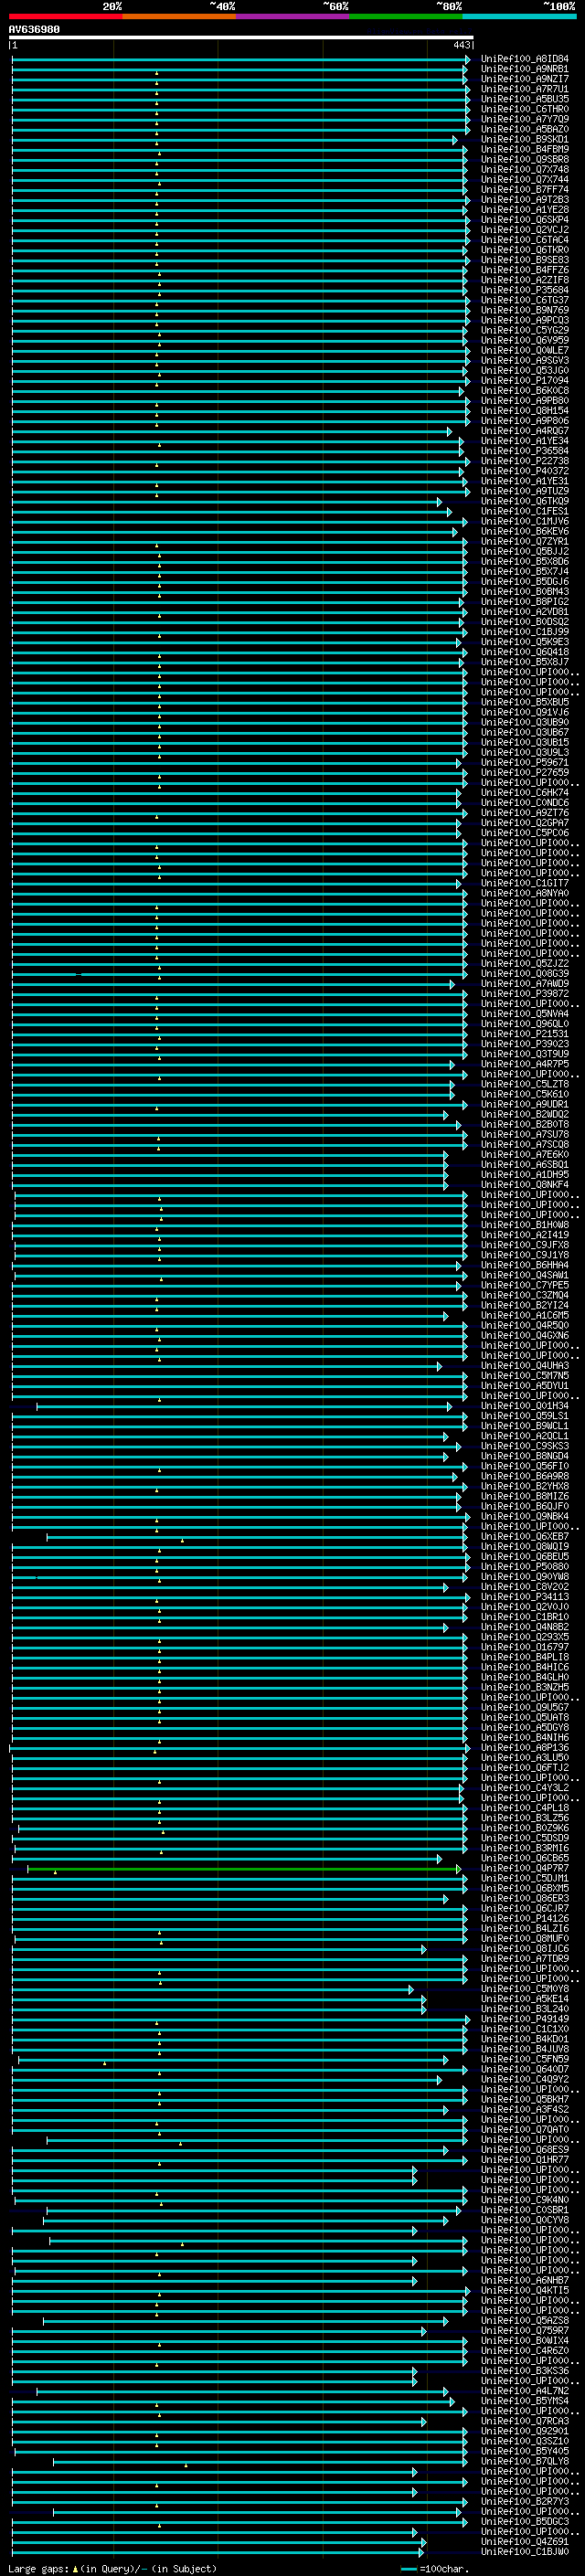
Task: Click the orange ~40% legend segment
Action: (x=179, y=16)
